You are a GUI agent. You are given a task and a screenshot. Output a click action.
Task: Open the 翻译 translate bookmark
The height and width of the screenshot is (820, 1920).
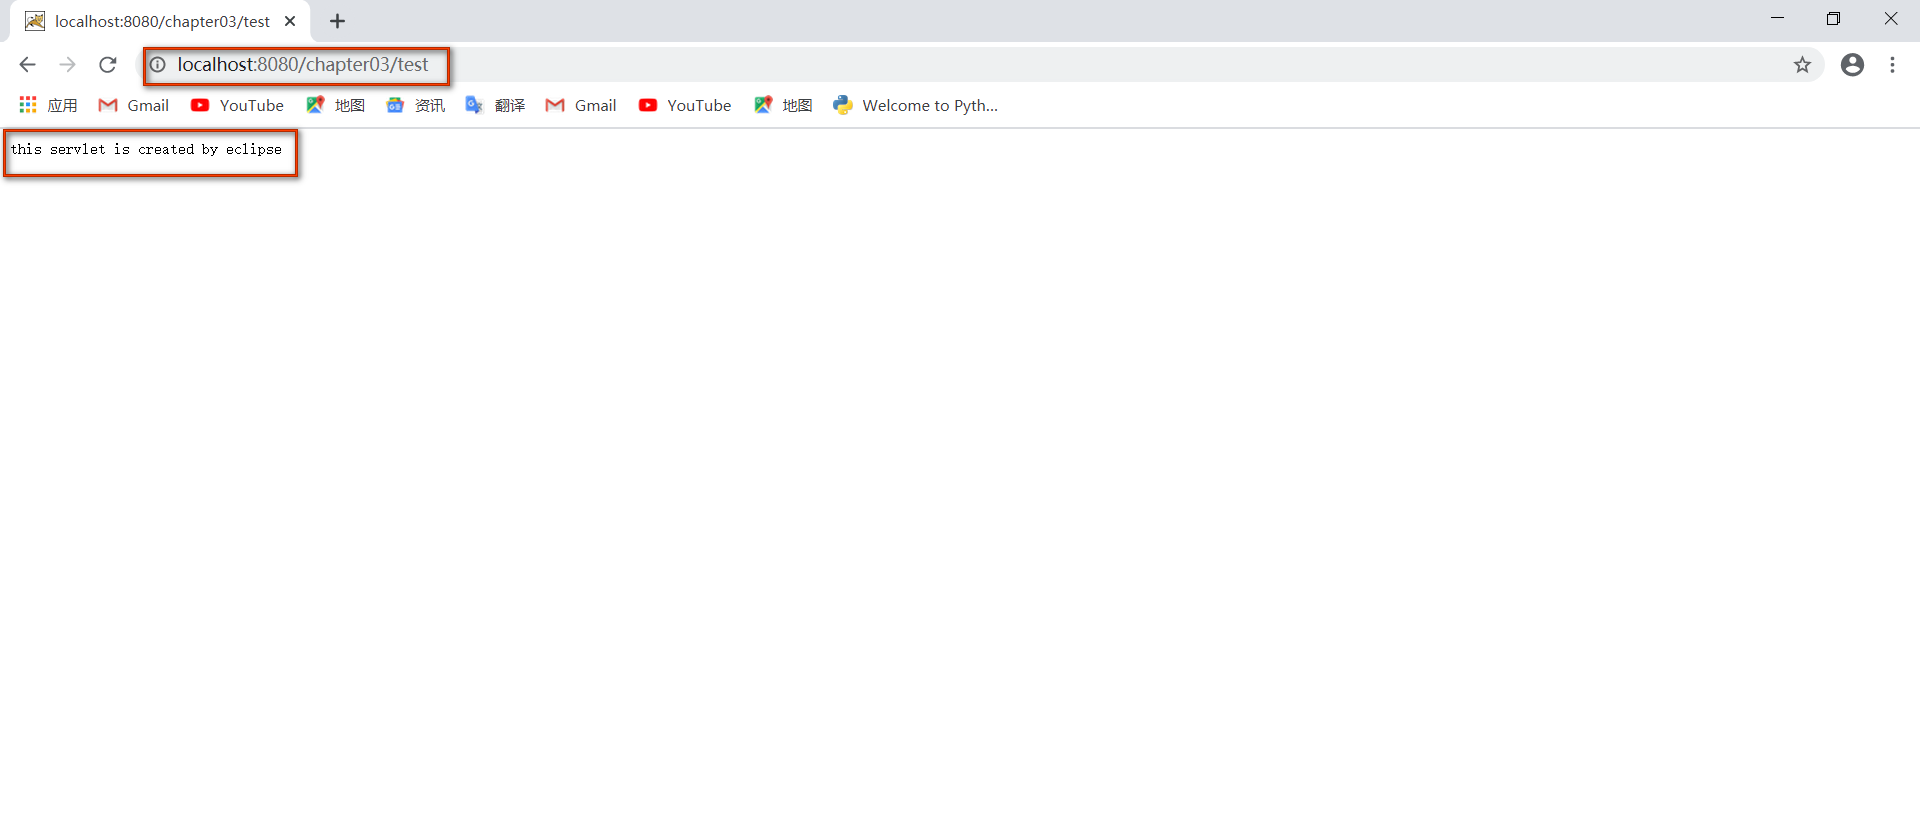coord(496,105)
